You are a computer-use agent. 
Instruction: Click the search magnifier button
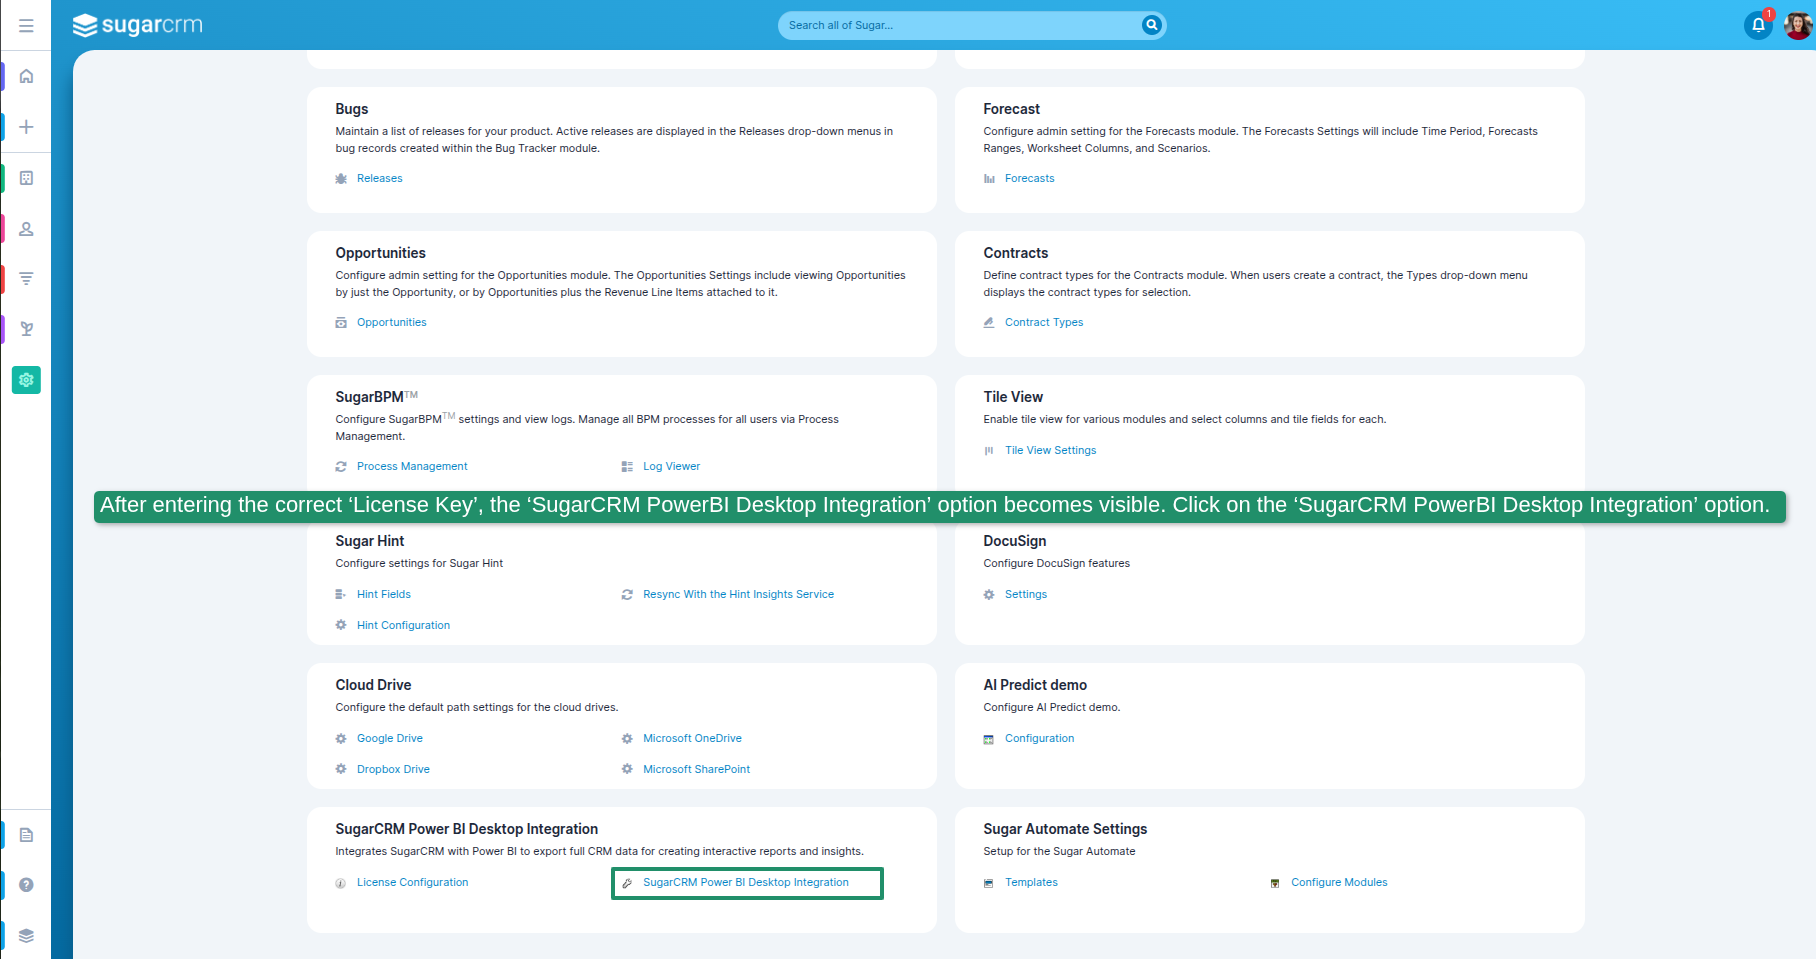(1151, 25)
